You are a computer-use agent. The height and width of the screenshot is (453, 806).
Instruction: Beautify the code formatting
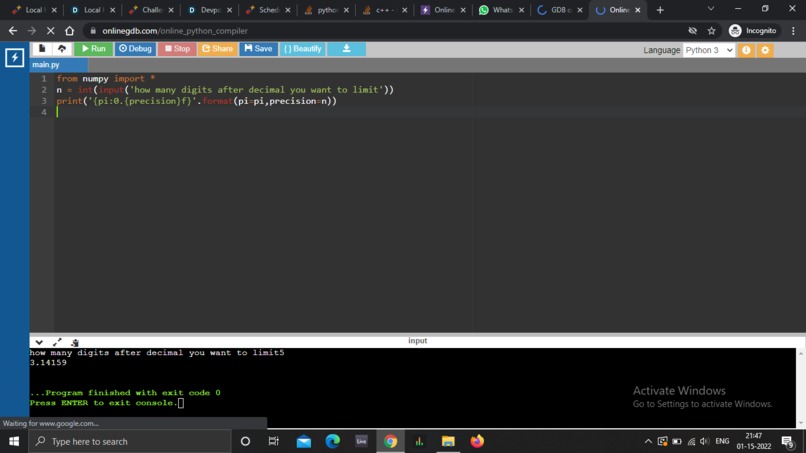302,49
